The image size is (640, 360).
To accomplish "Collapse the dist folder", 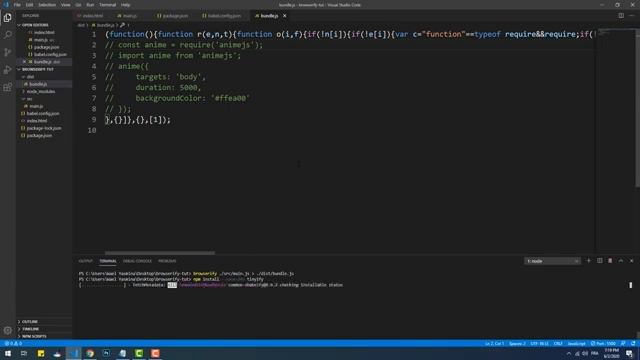I will coord(30,77).
